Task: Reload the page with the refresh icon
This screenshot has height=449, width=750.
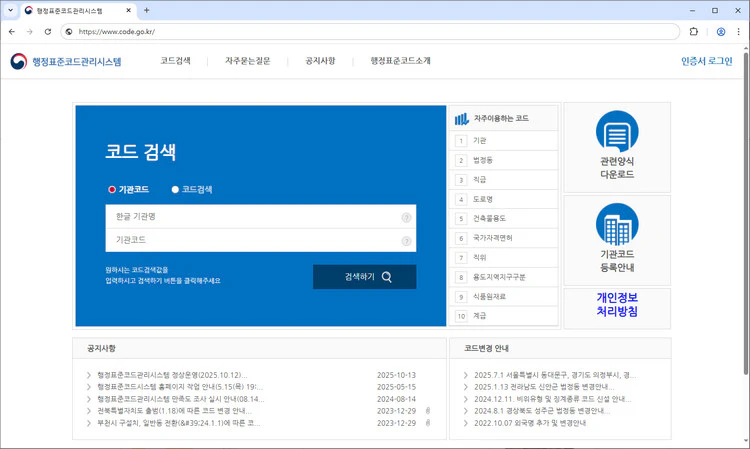Action: click(x=48, y=32)
